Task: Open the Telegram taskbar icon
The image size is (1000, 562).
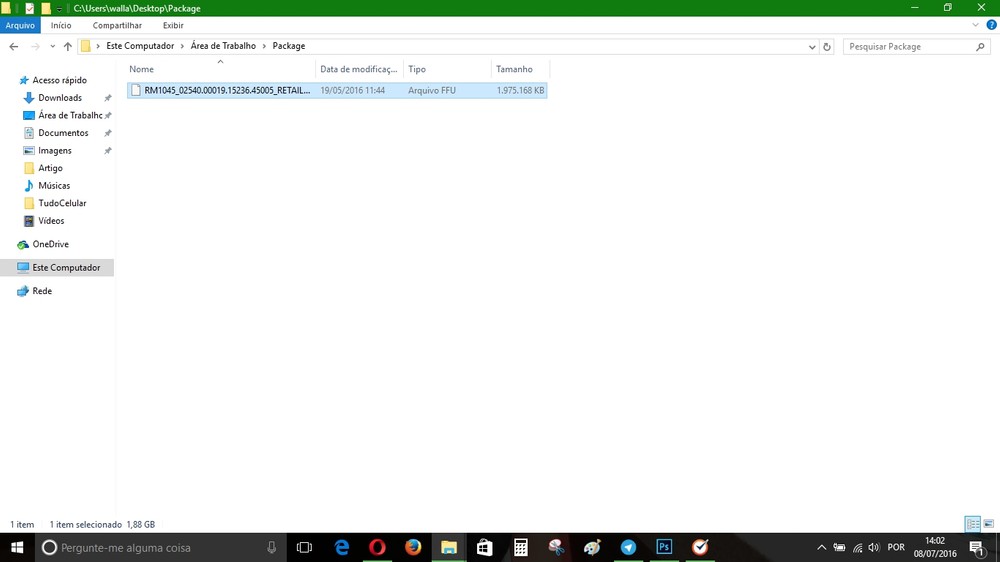Action: click(x=628, y=547)
